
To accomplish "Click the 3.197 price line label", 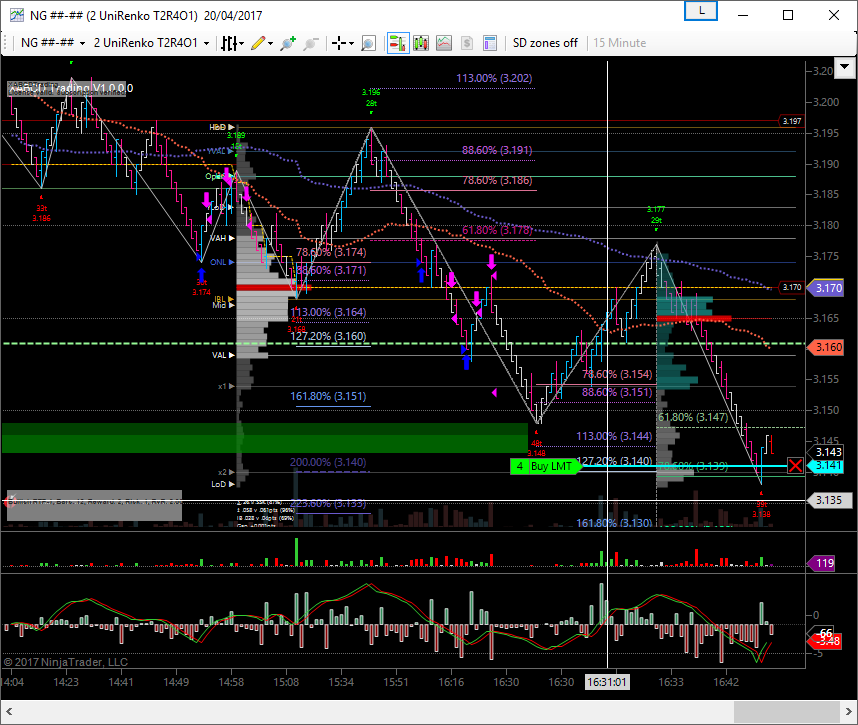I will pos(791,121).
